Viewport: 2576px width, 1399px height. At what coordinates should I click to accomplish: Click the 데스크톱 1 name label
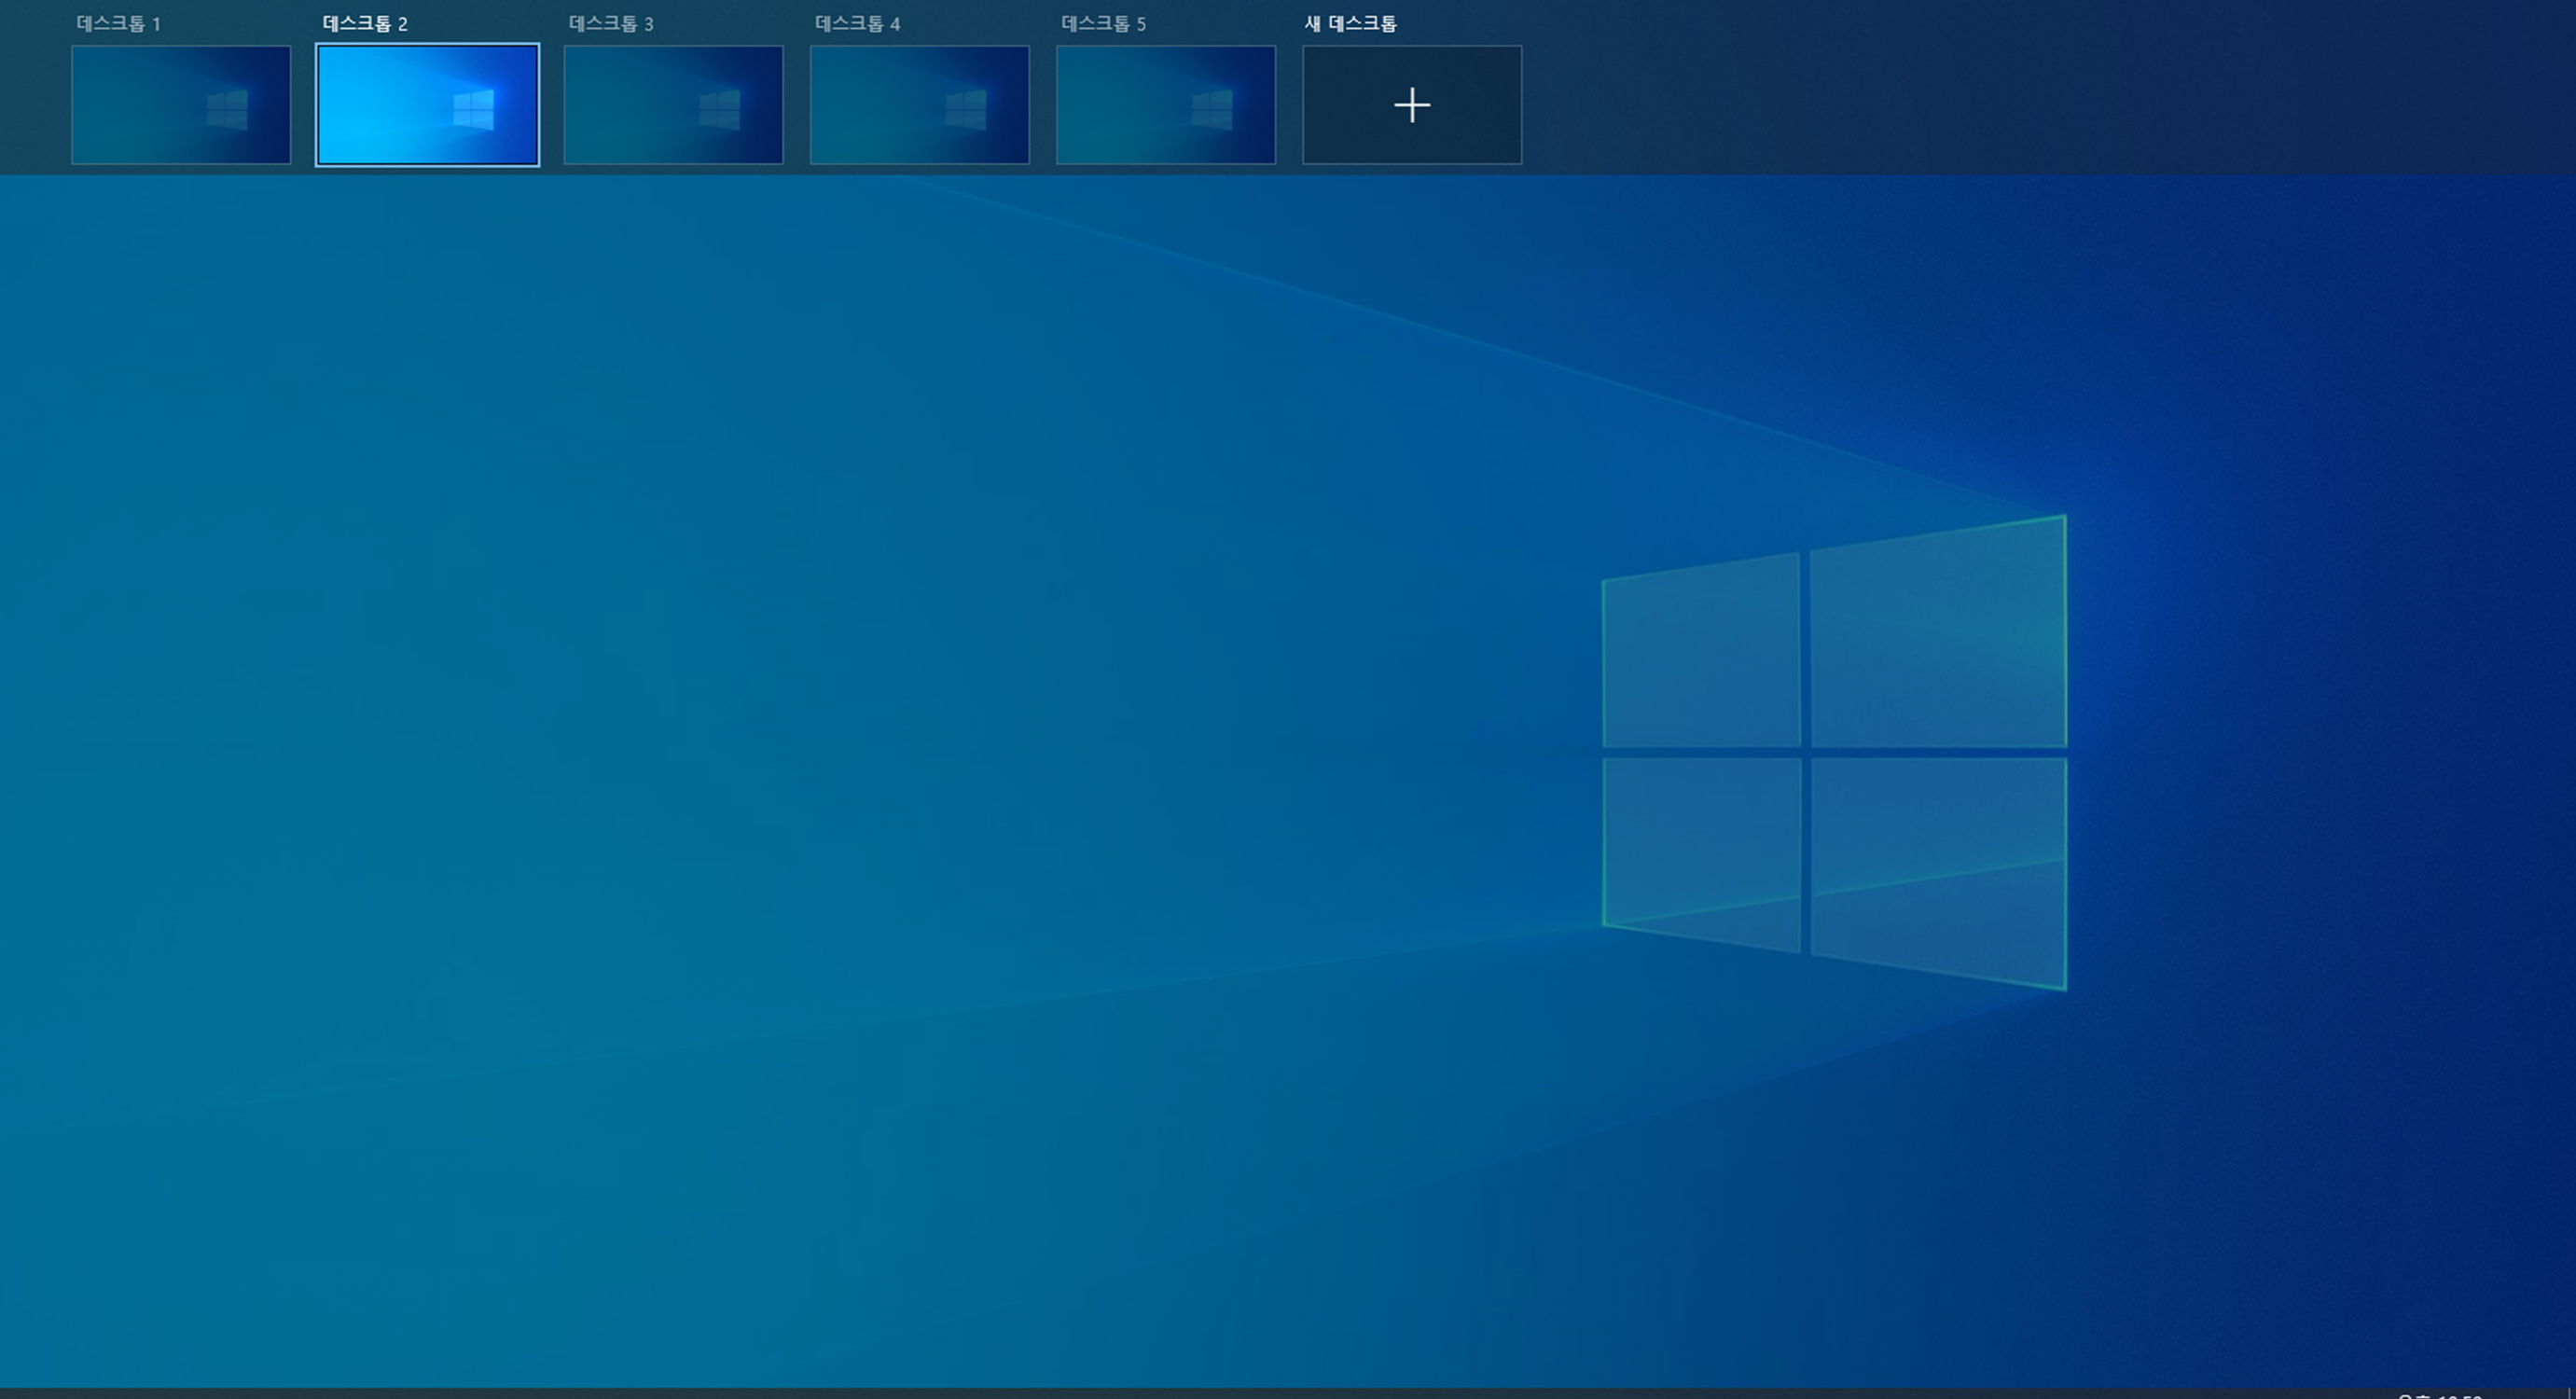click(x=118, y=24)
